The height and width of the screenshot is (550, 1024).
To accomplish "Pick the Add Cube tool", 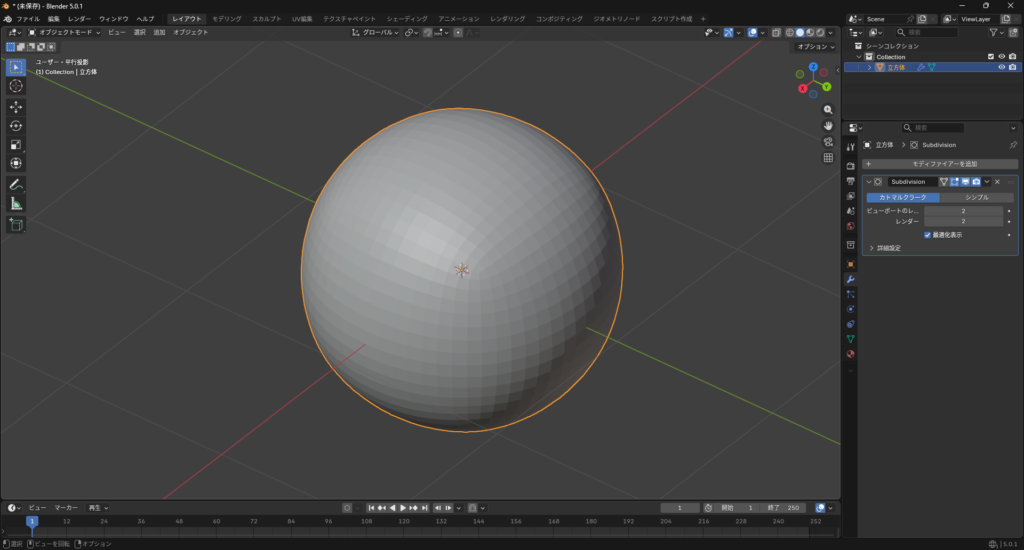I will click(x=16, y=225).
